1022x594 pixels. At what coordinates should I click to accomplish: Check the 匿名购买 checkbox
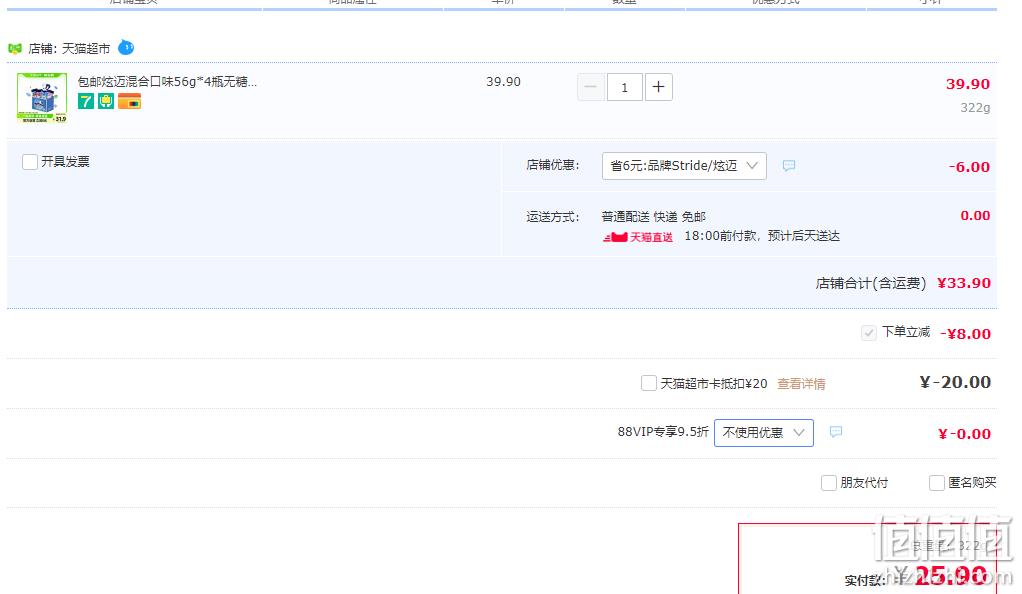pos(937,483)
